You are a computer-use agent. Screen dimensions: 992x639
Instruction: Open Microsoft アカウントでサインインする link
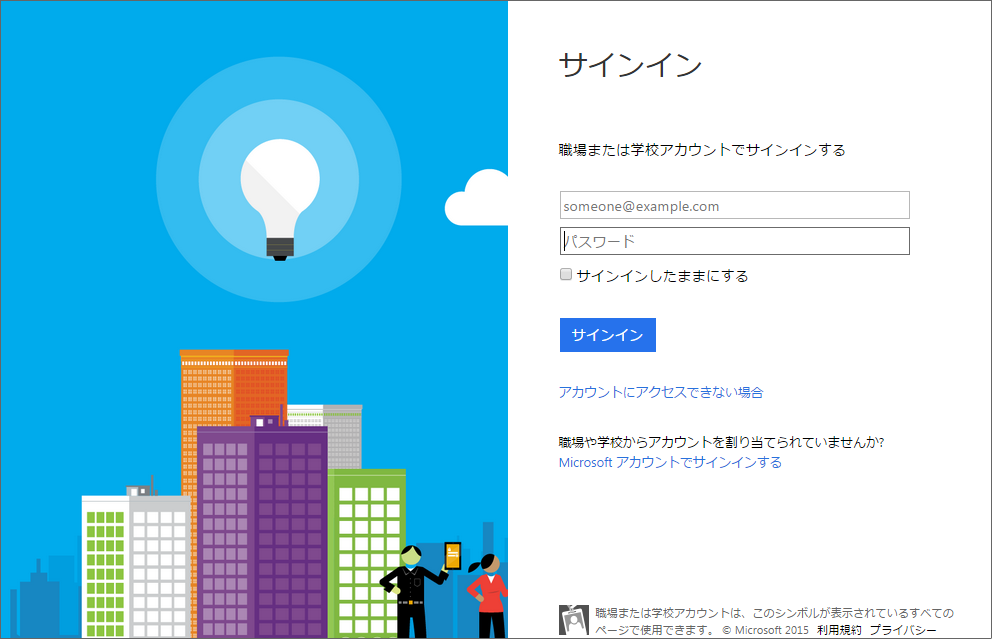[670, 462]
